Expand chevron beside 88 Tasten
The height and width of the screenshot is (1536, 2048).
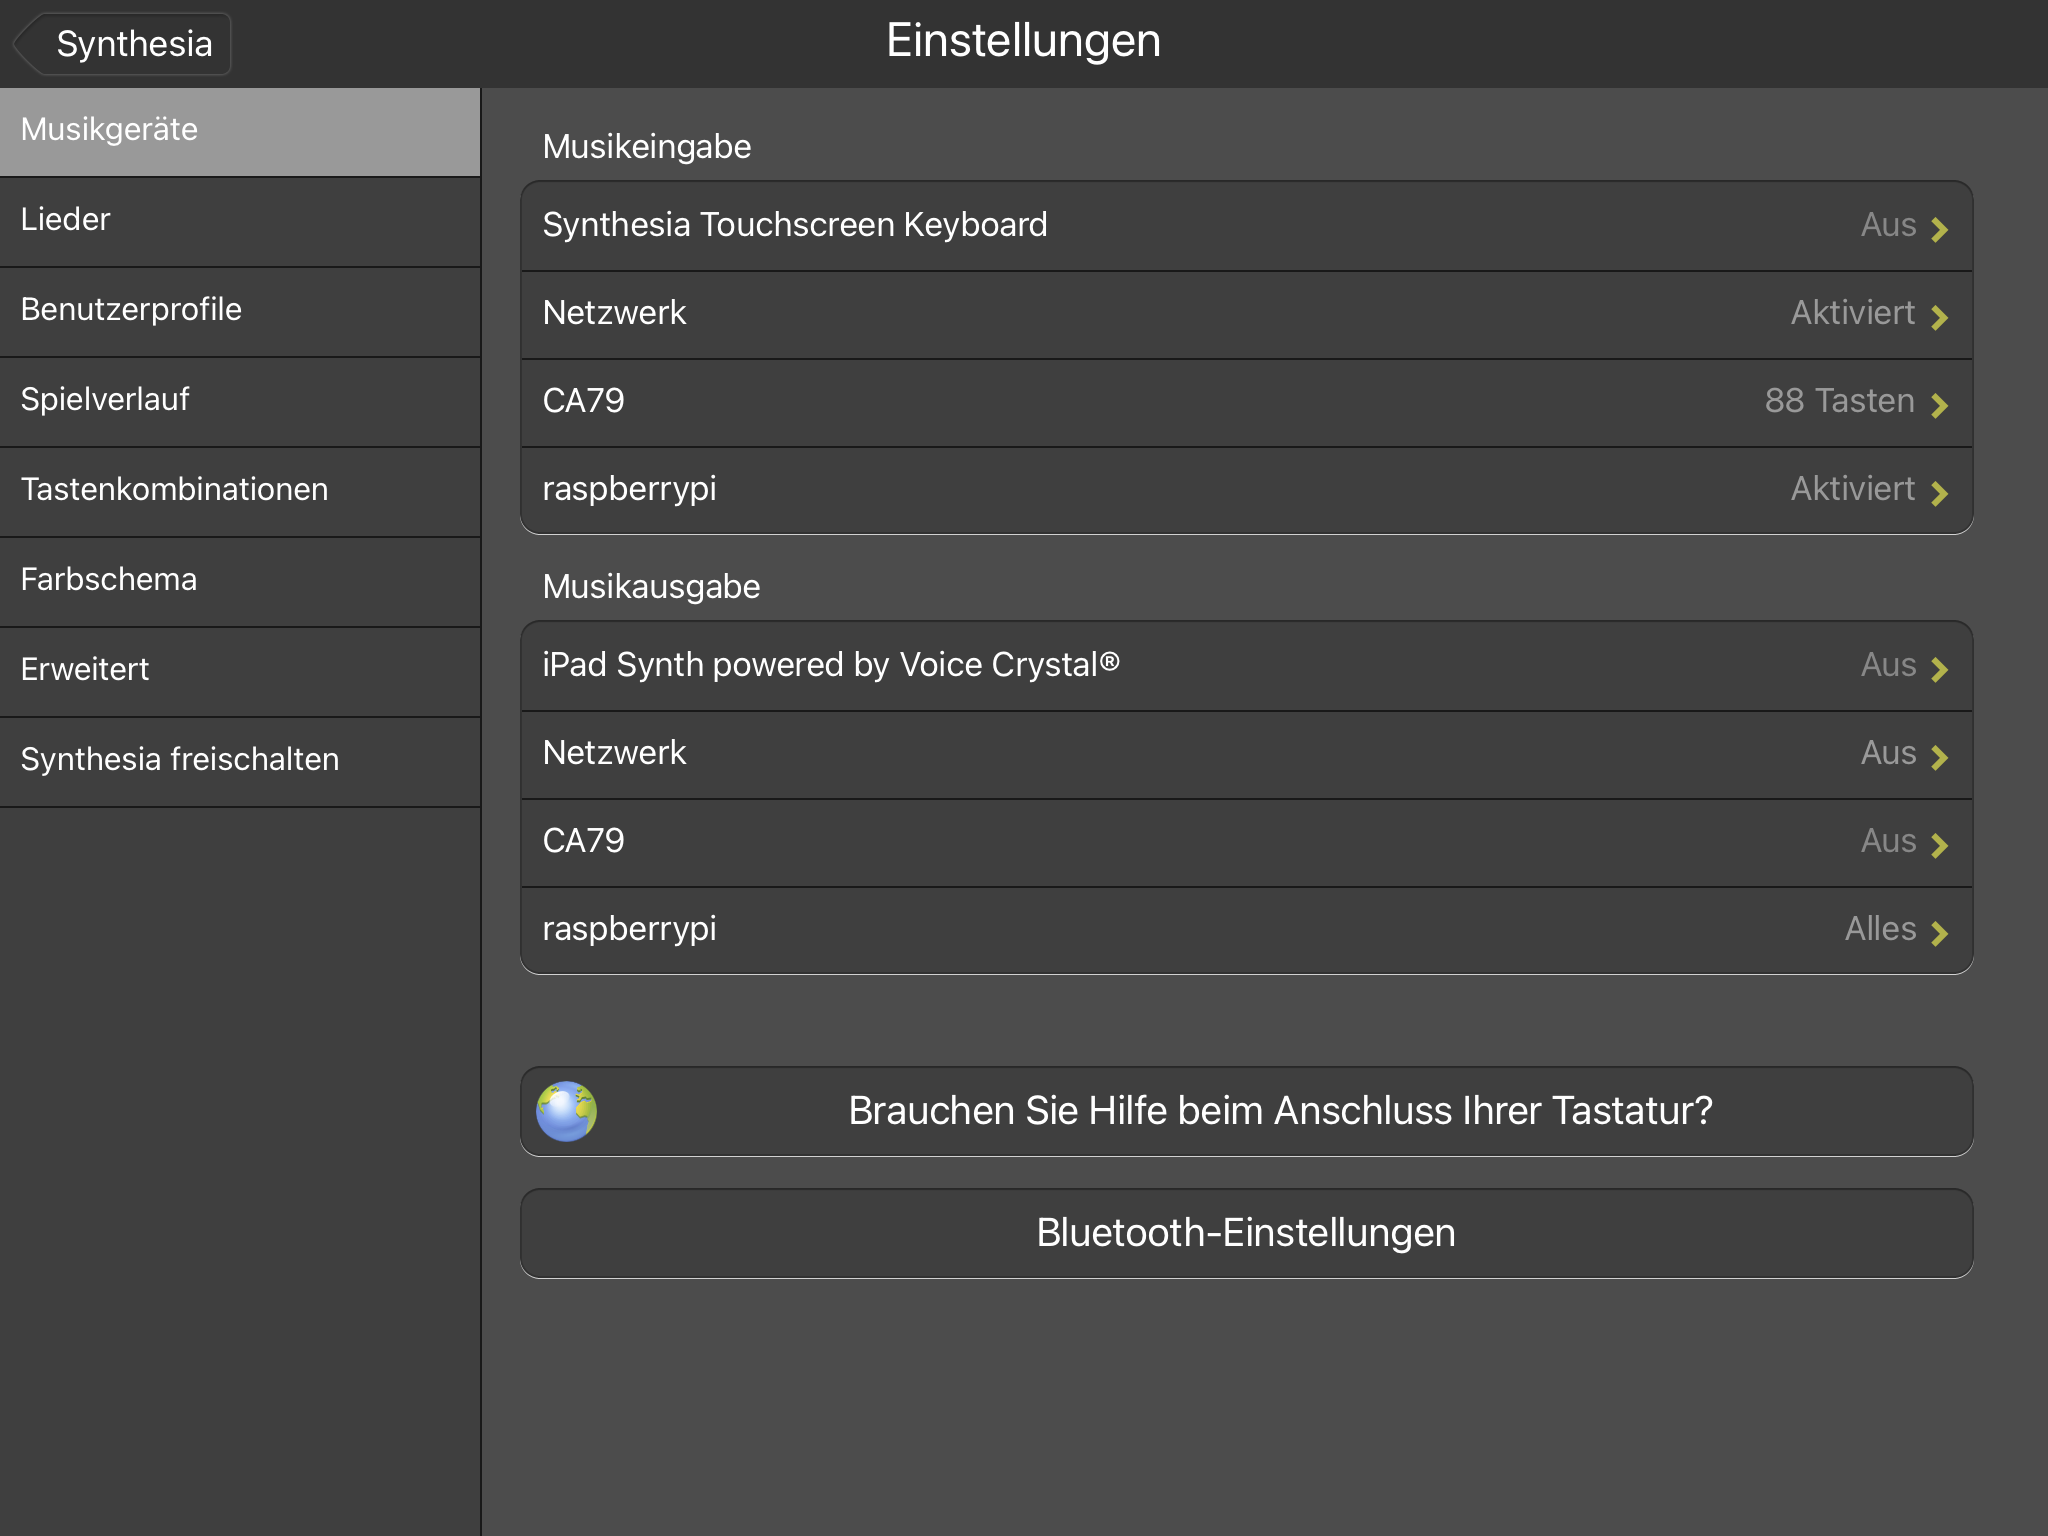[x=1939, y=405]
